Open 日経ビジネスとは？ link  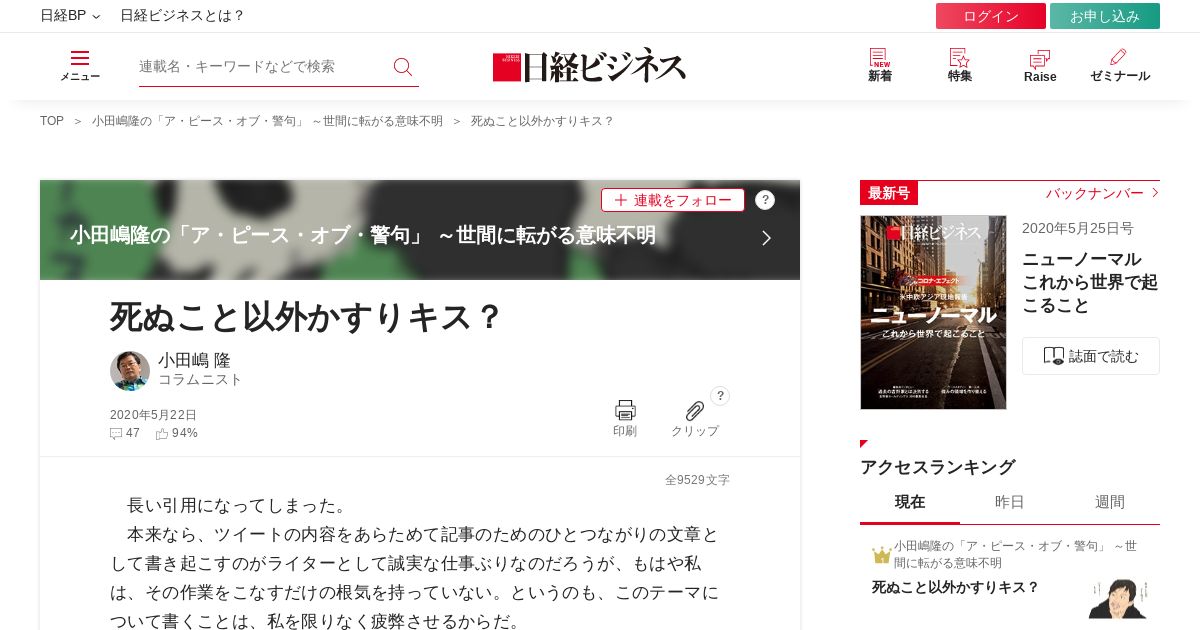point(182,16)
